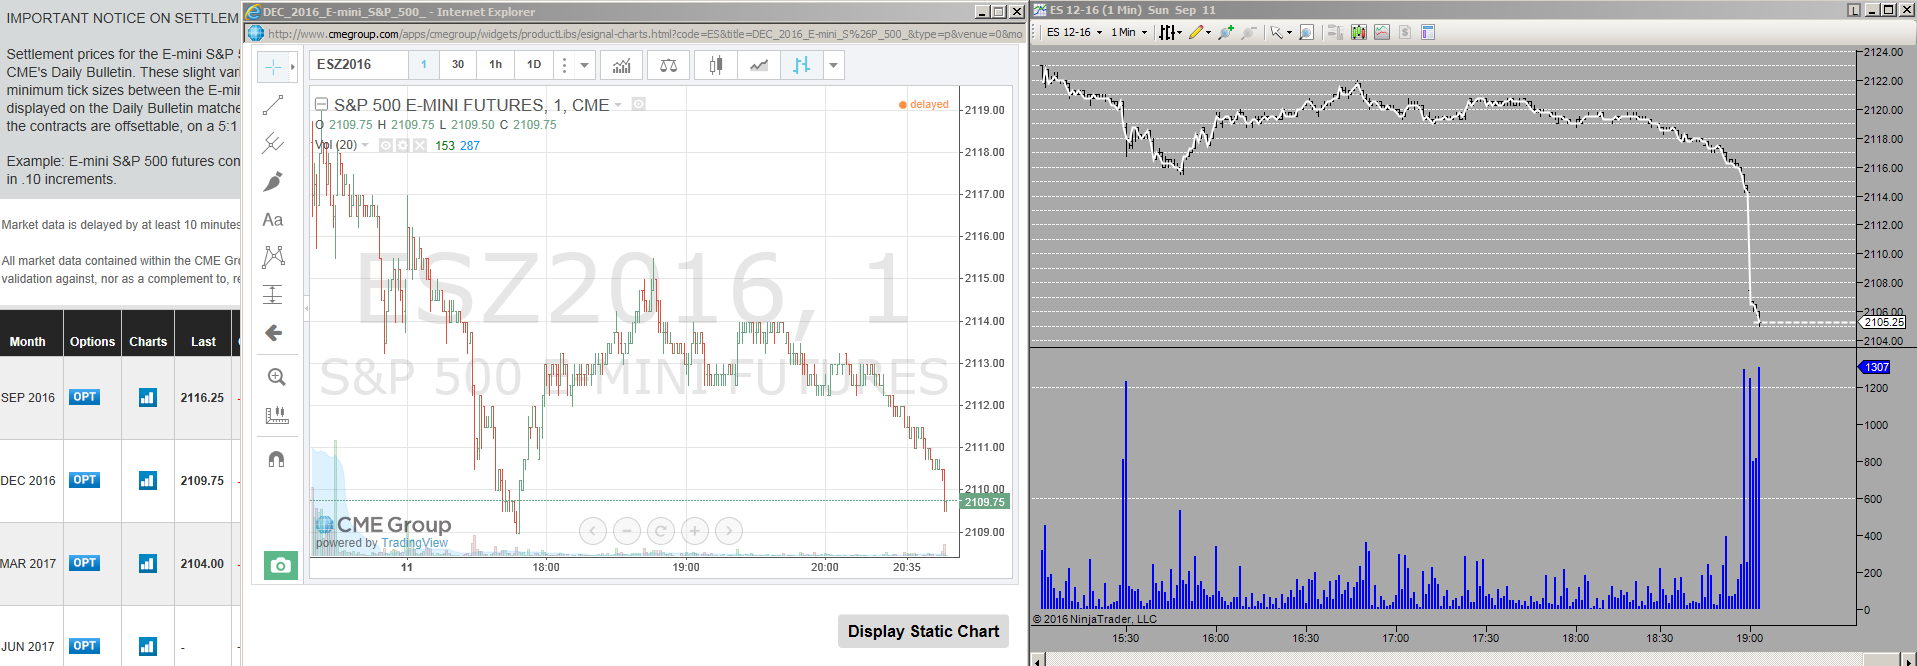Open NinjaTrader pencil drawing tools dropdown
This screenshot has width=1917, height=666.
pos(1200,32)
